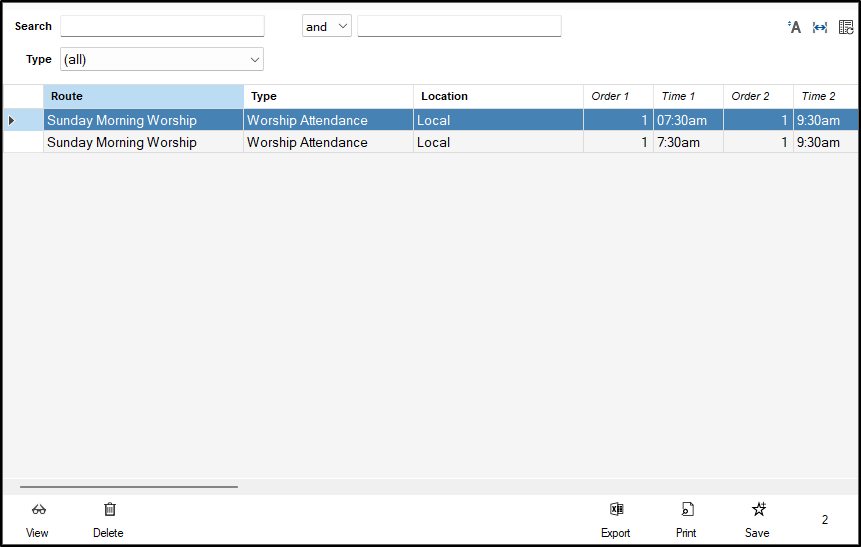Screen dimensions: 861x547
Task: Sort by the Location column header
Action: [498, 97]
